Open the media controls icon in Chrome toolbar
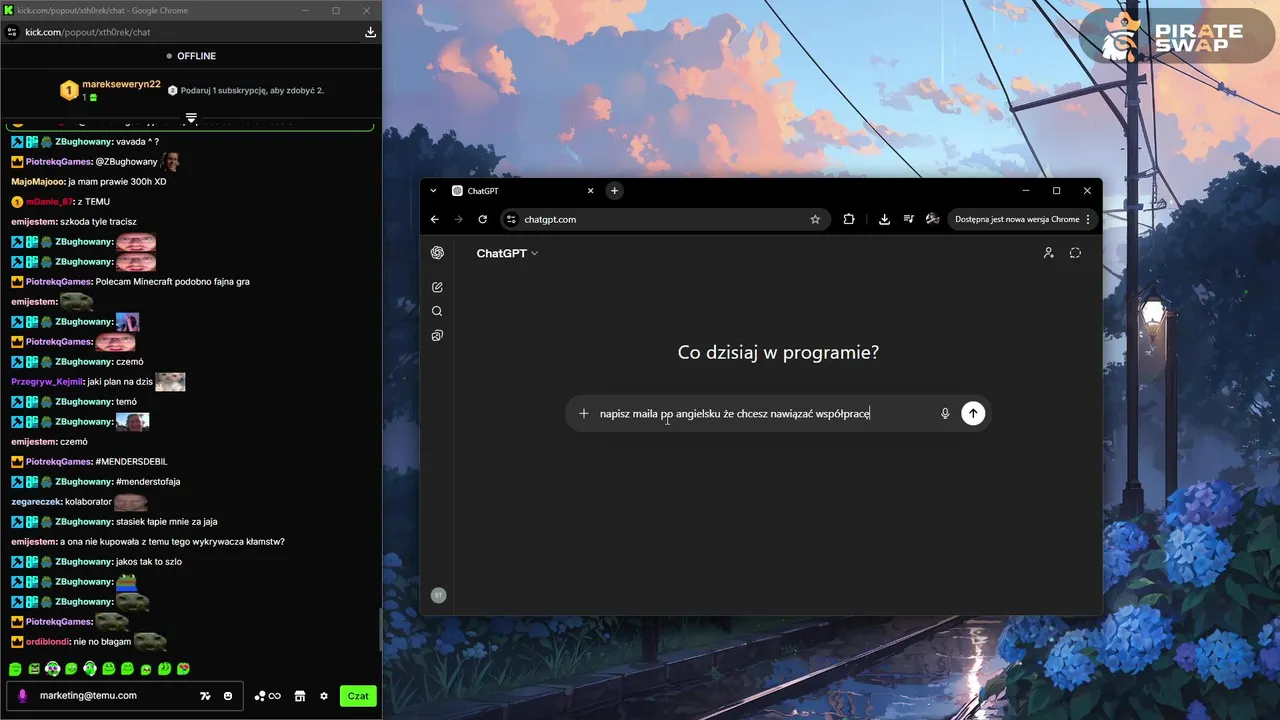The width and height of the screenshot is (1280, 720). tap(908, 219)
